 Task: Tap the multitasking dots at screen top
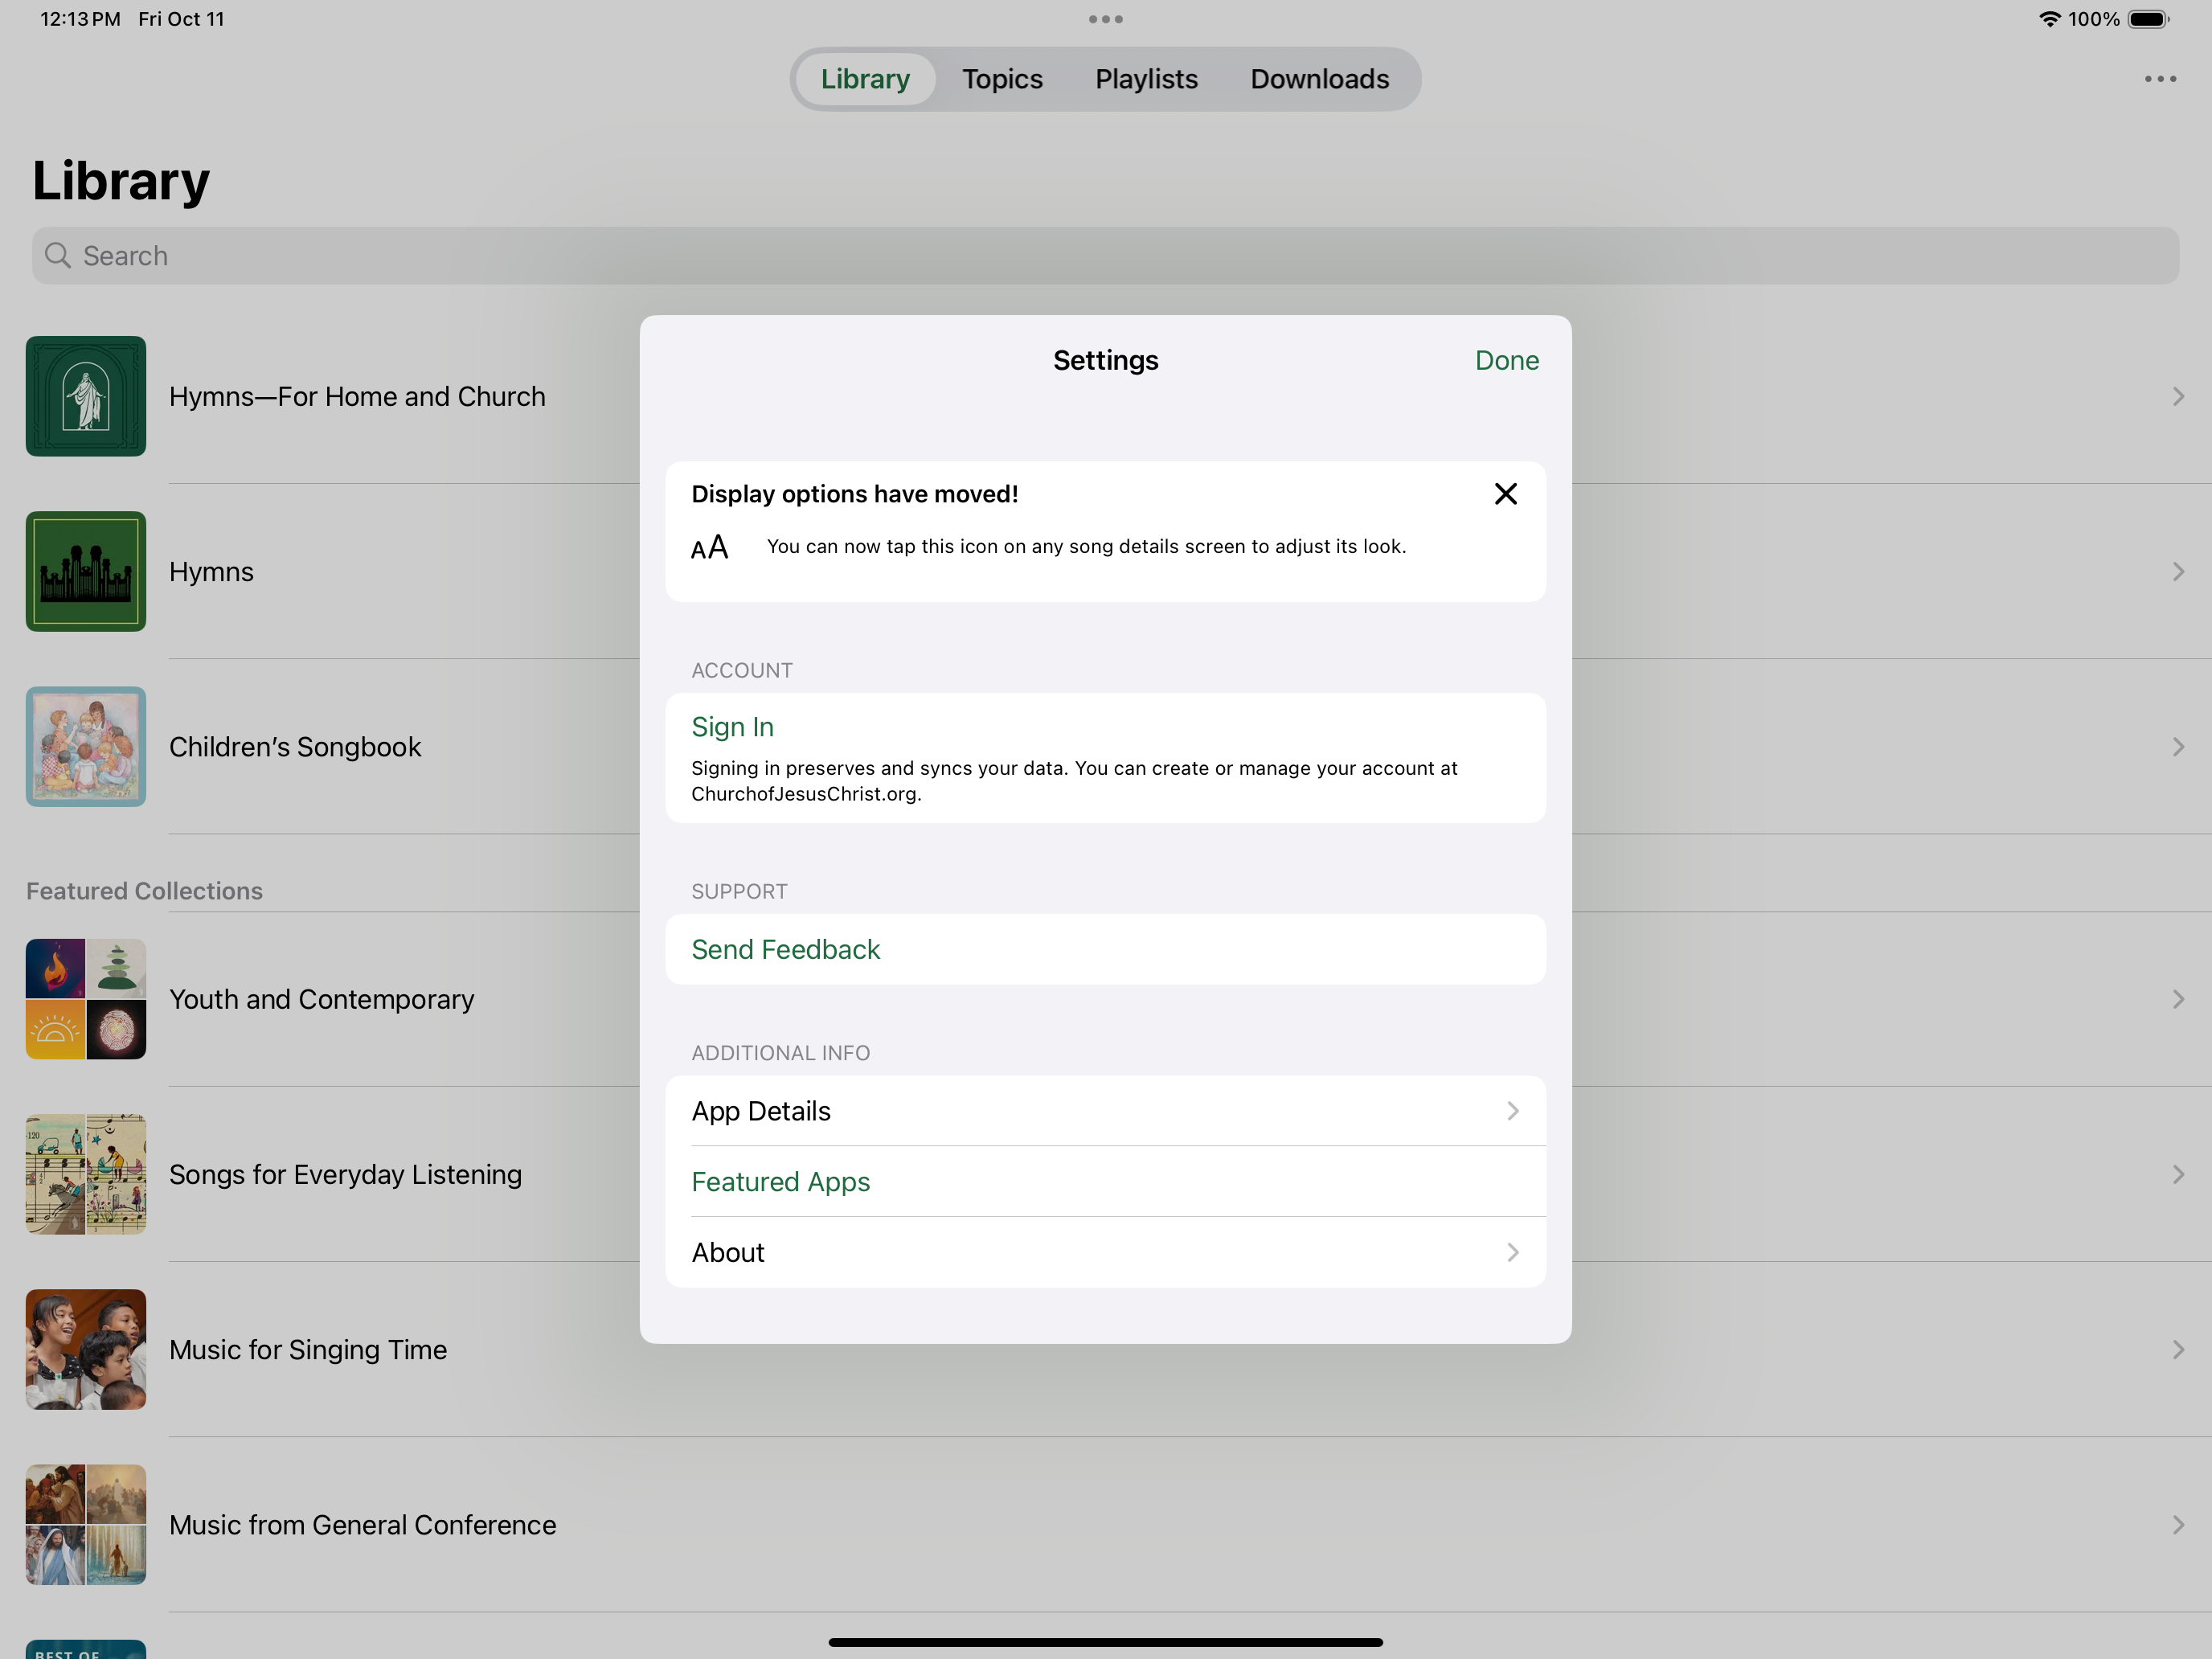pyautogui.click(x=1105, y=19)
